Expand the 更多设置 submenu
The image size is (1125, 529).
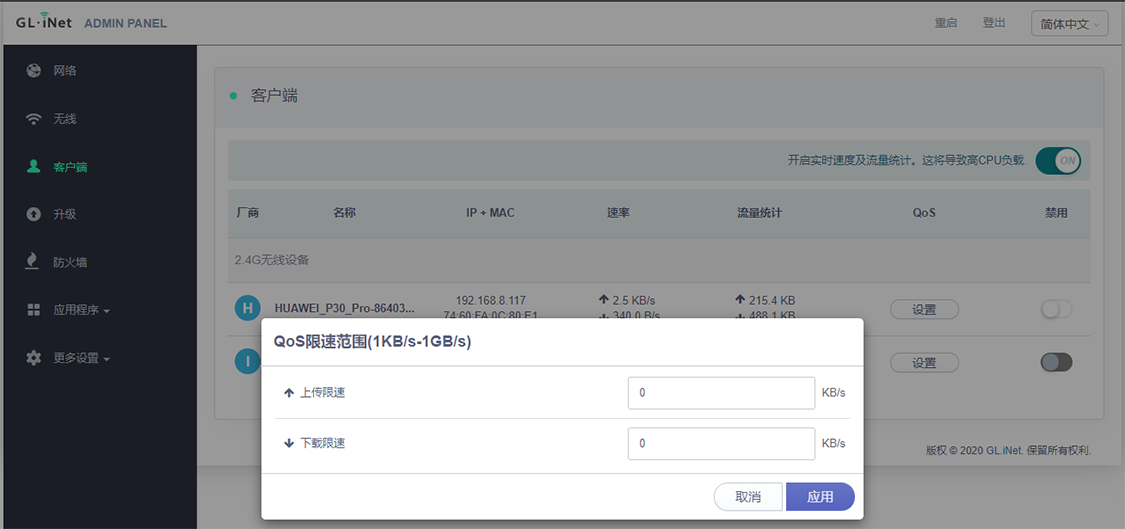point(81,358)
